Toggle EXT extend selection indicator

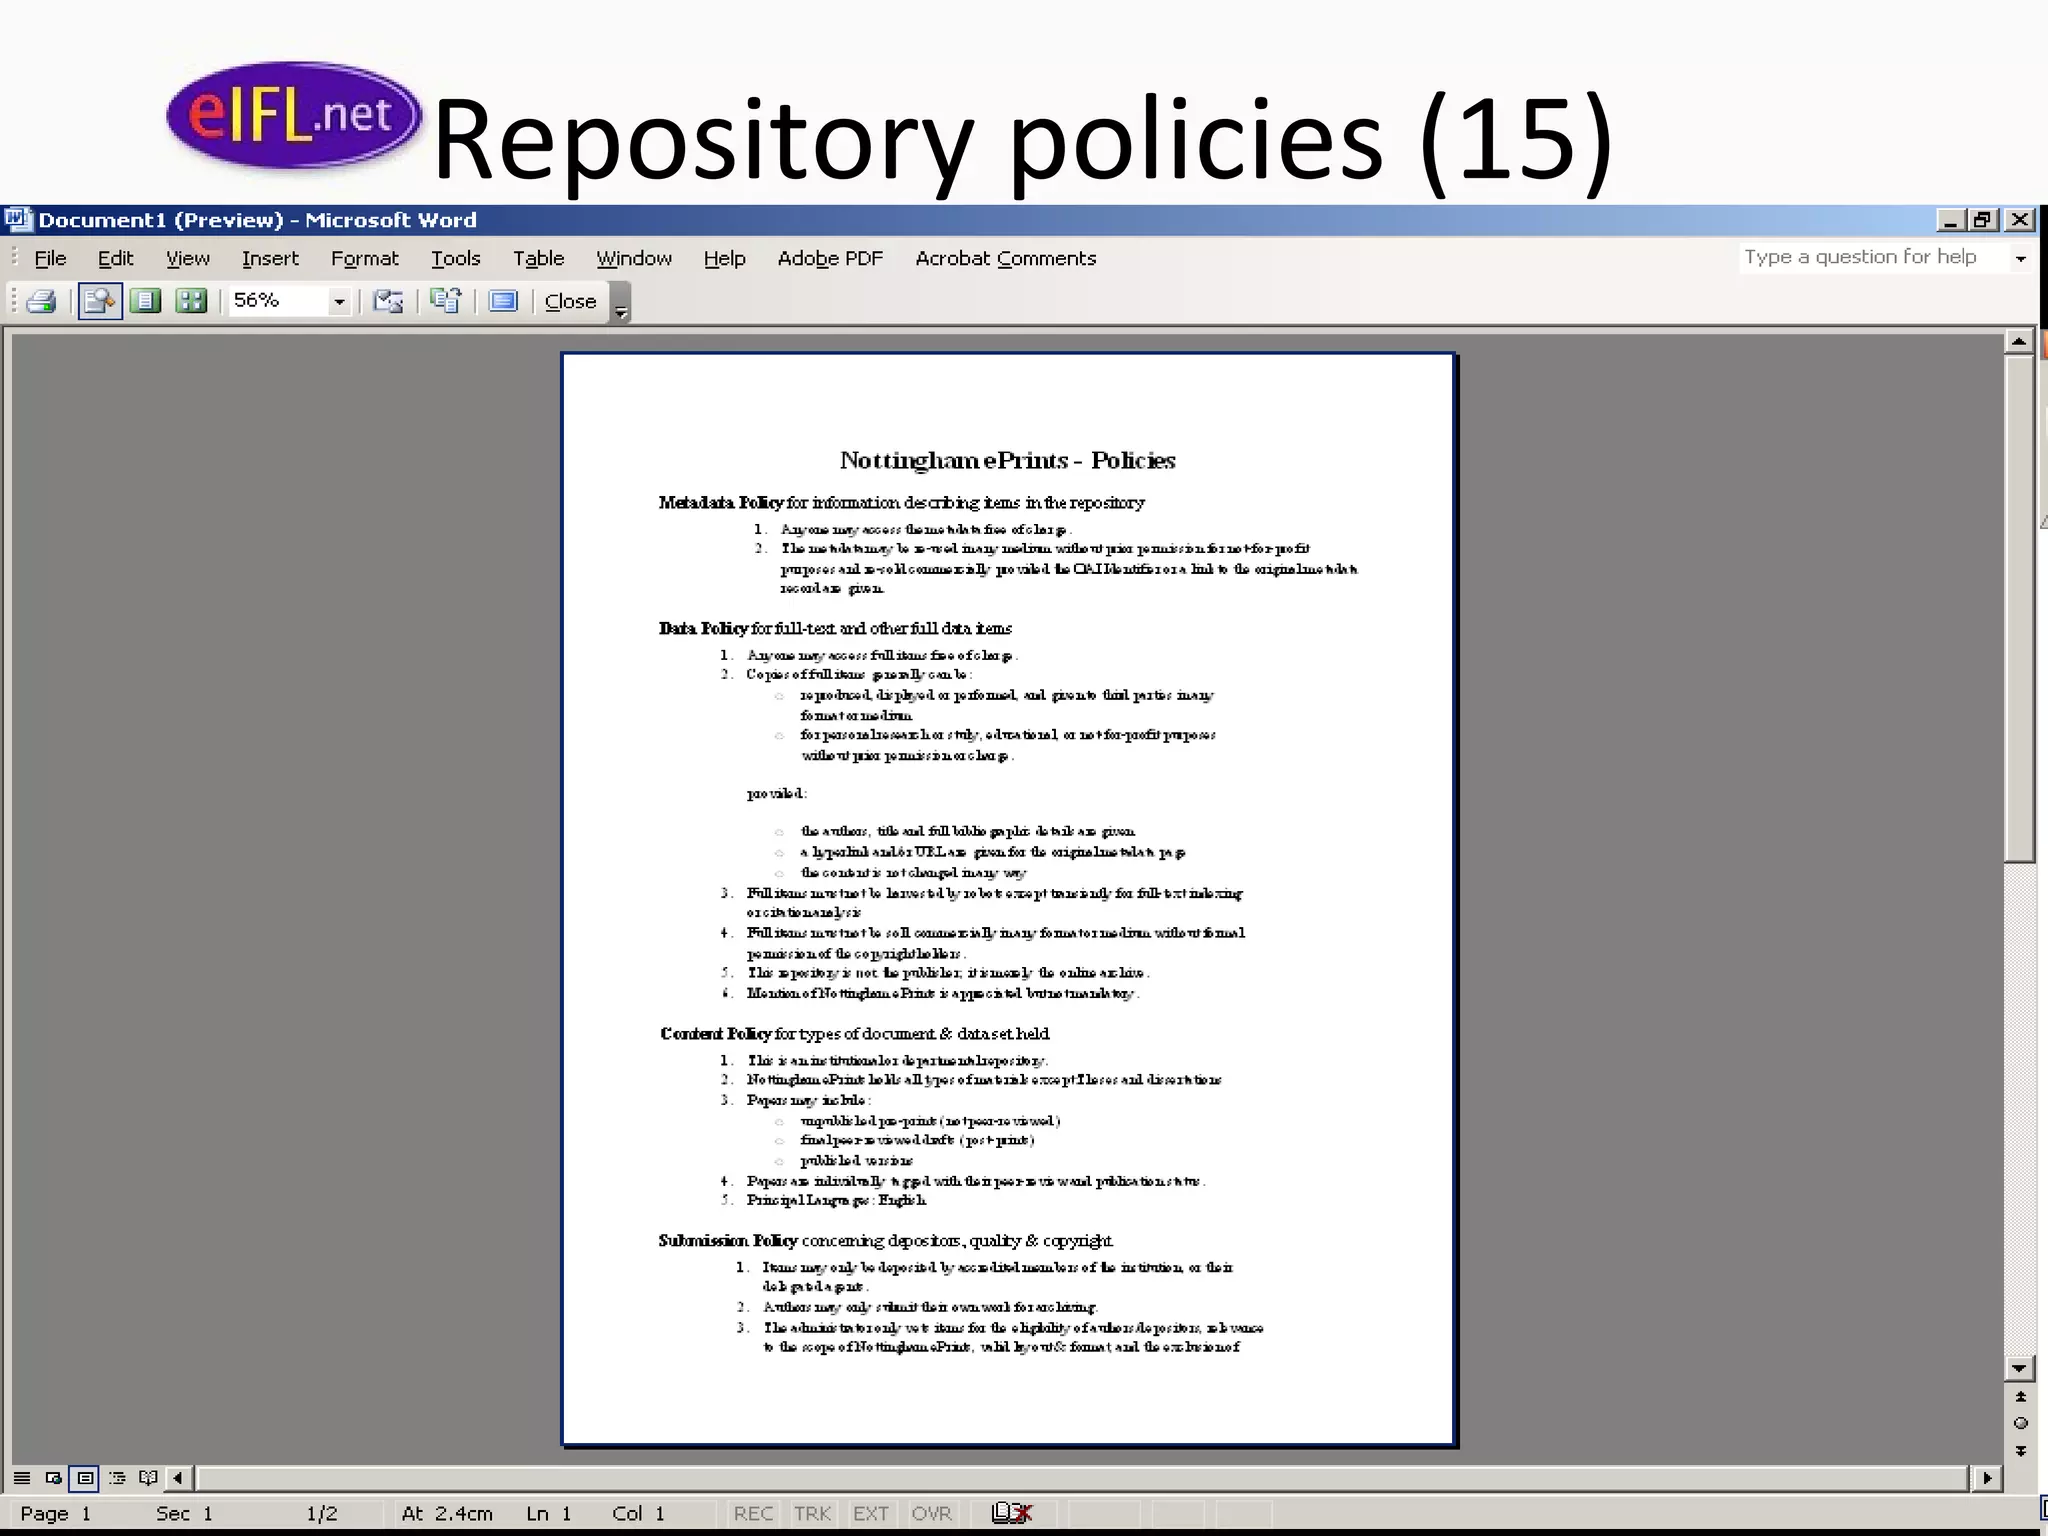click(x=870, y=1513)
